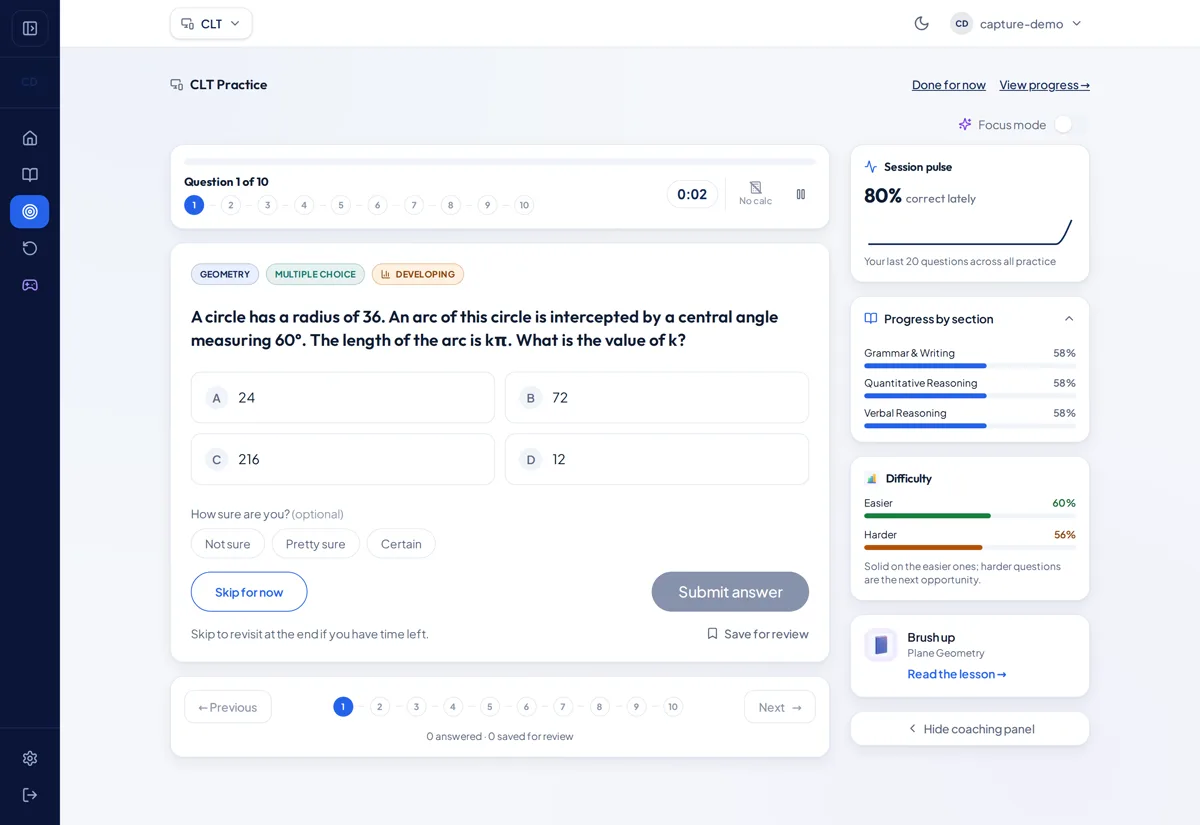Viewport: 1200px width, 825px height.
Task: Click the Brush up lesson book icon
Action: pyautogui.click(x=881, y=645)
